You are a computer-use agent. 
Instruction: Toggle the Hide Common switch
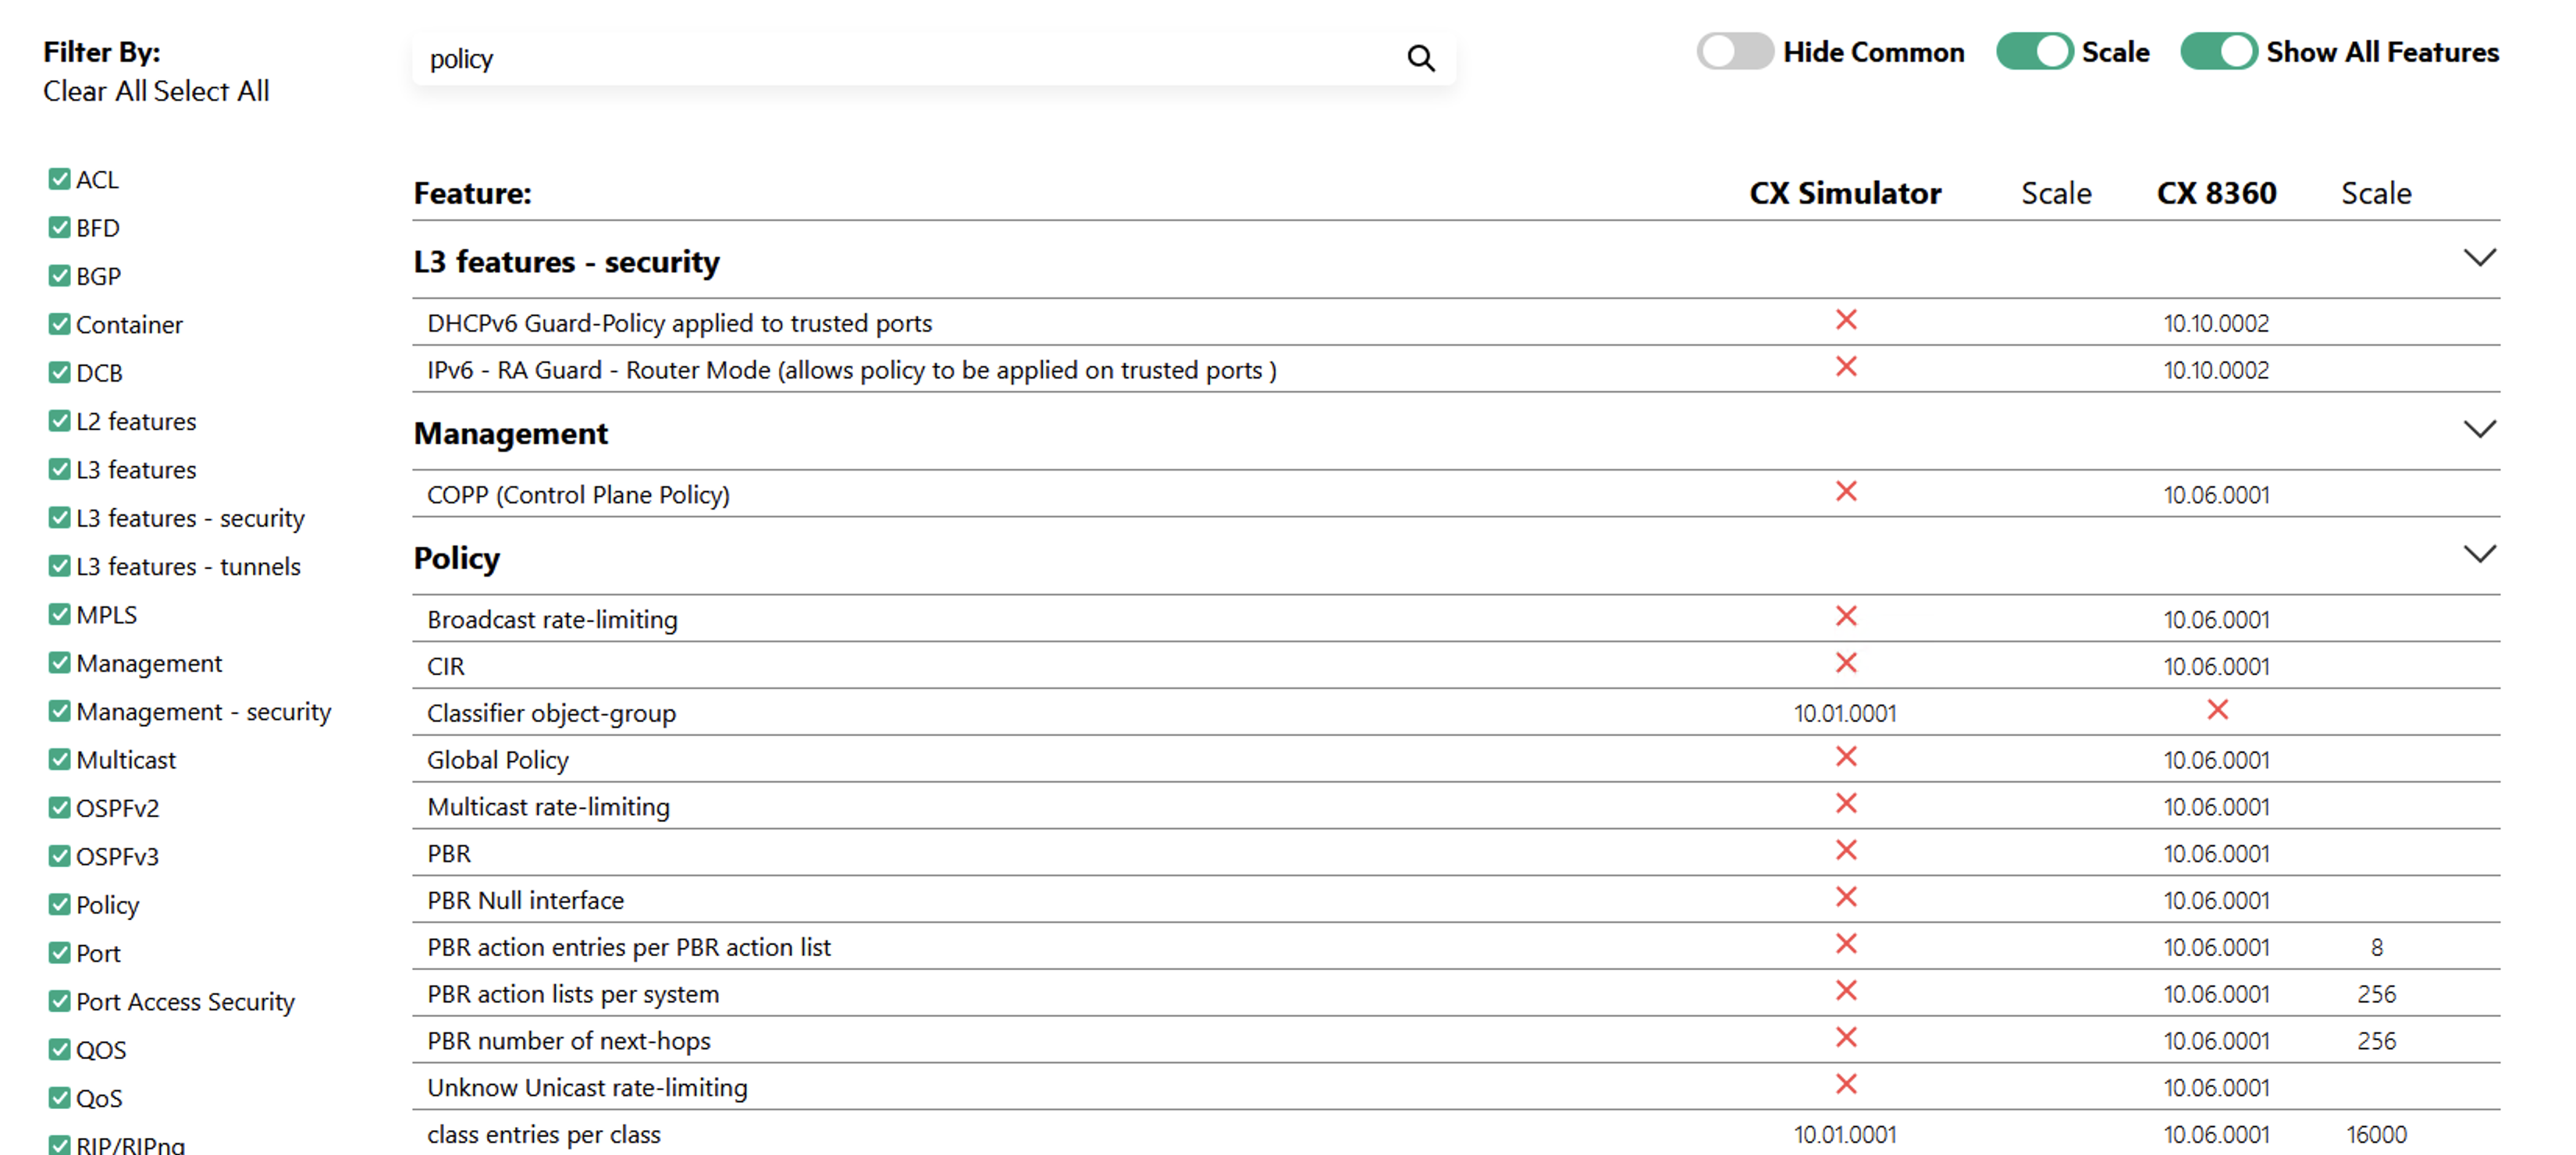1735,51
